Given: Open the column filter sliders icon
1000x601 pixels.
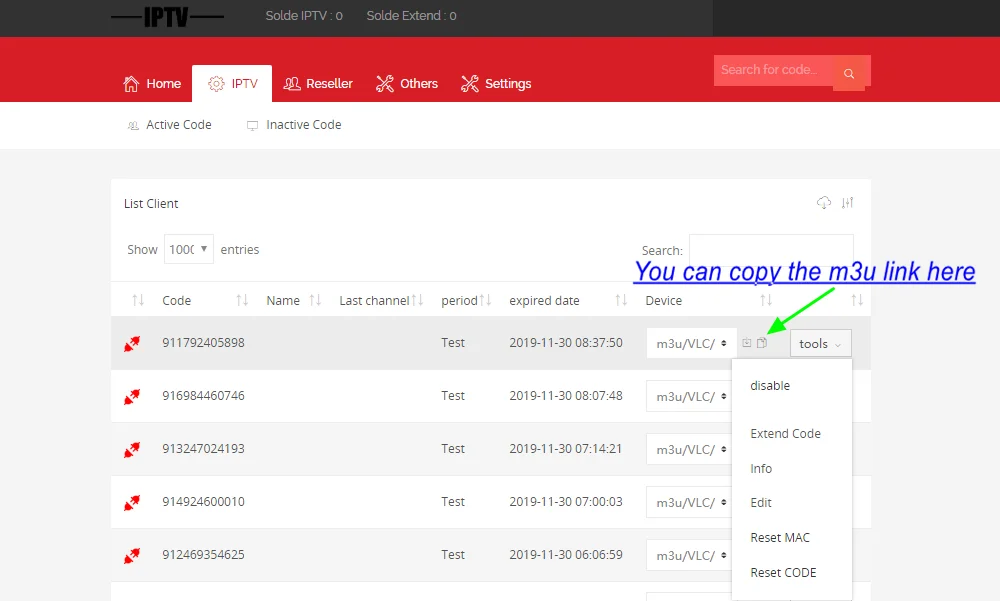Looking at the screenshot, I should [847, 203].
